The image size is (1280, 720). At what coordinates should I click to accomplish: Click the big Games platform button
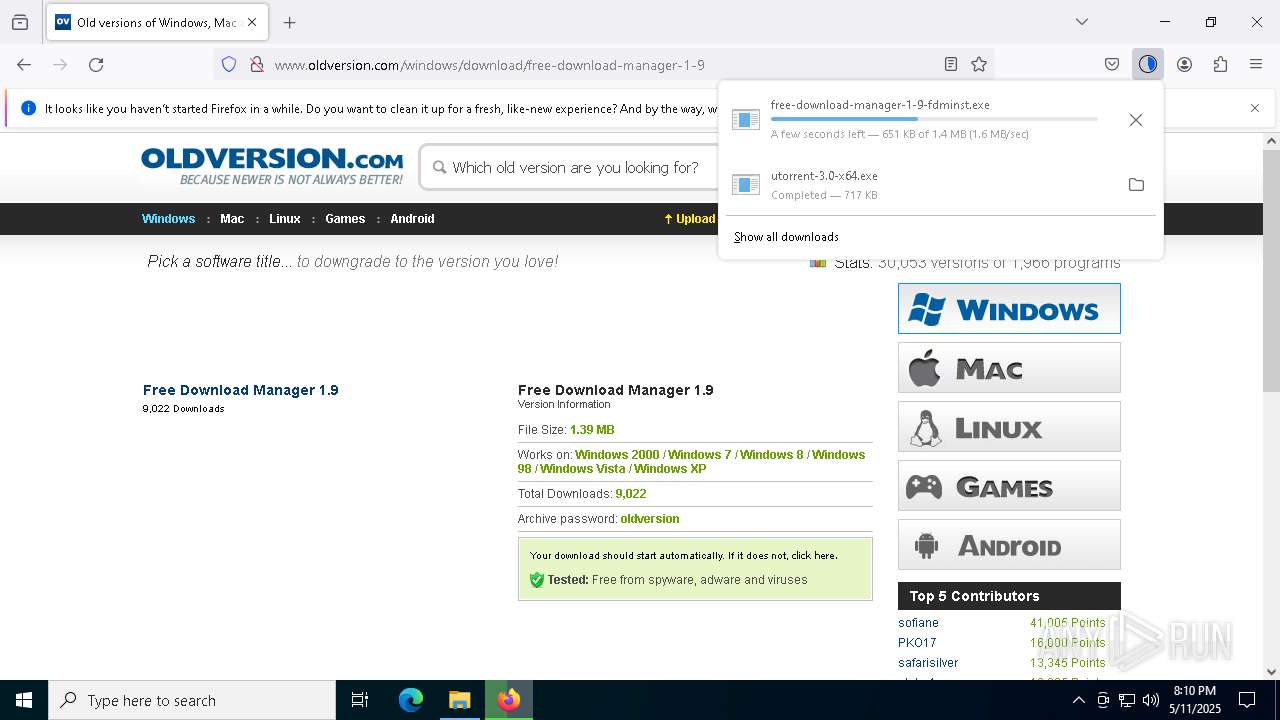pos(1009,485)
